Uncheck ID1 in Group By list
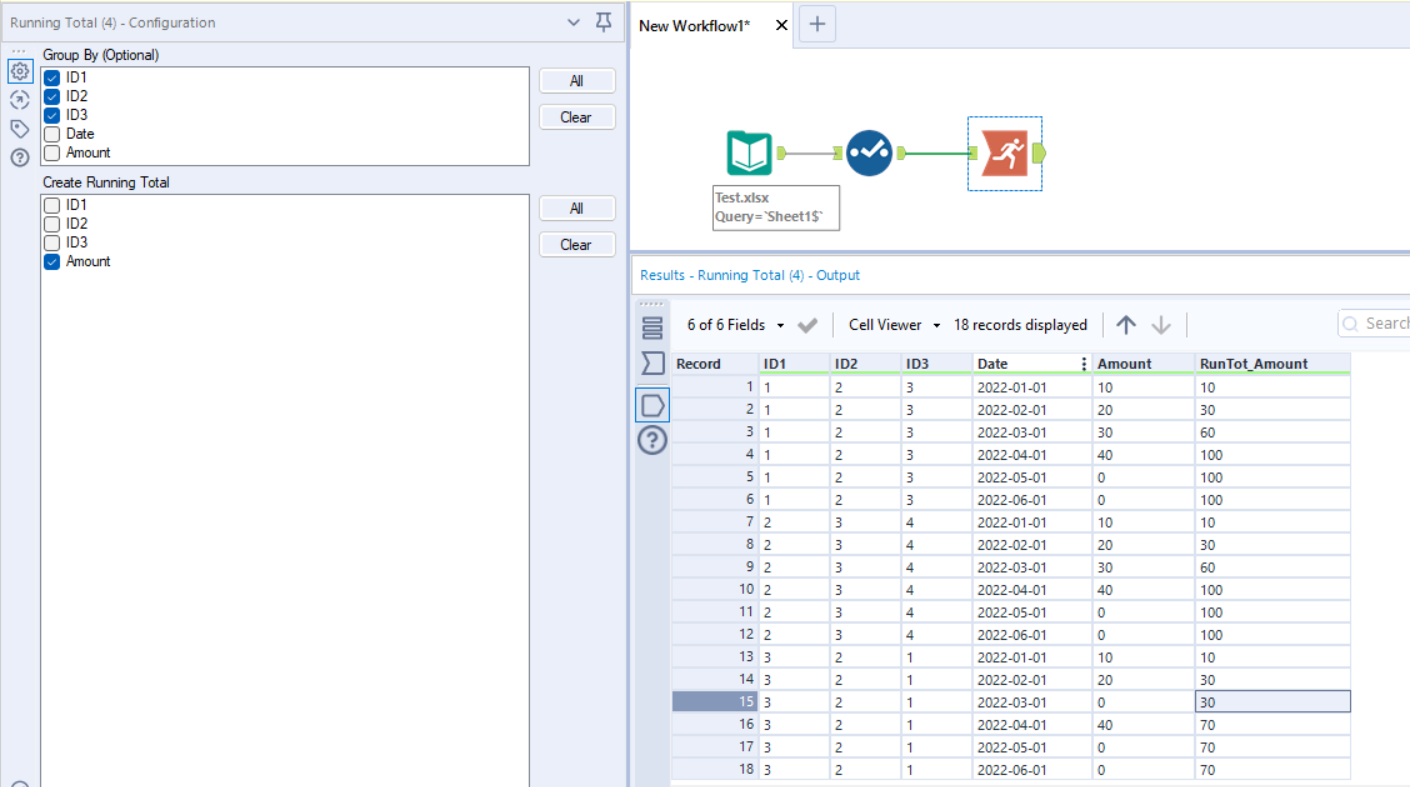The image size is (1410, 787). click(x=52, y=77)
